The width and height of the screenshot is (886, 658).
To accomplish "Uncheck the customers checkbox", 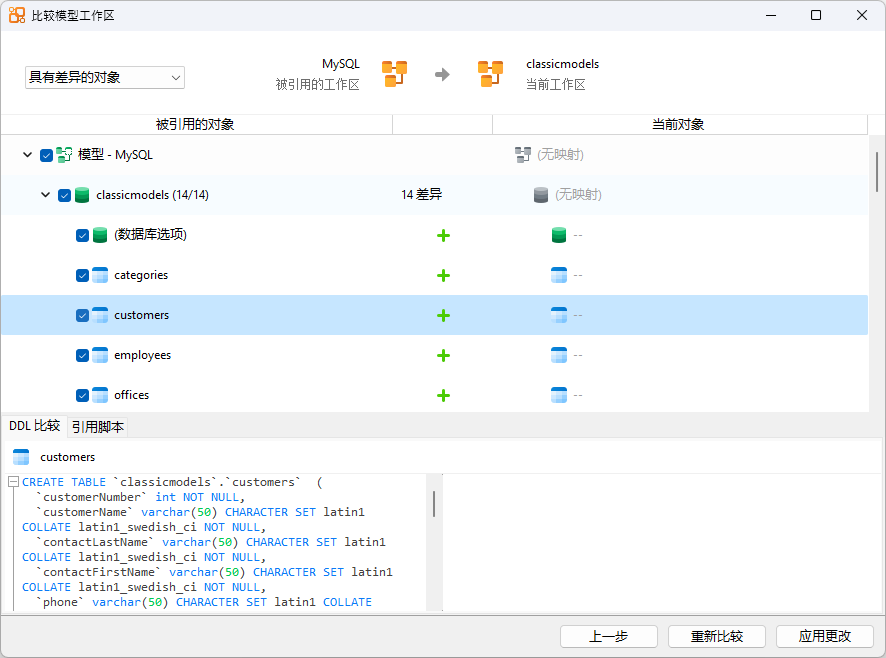I will point(81,315).
